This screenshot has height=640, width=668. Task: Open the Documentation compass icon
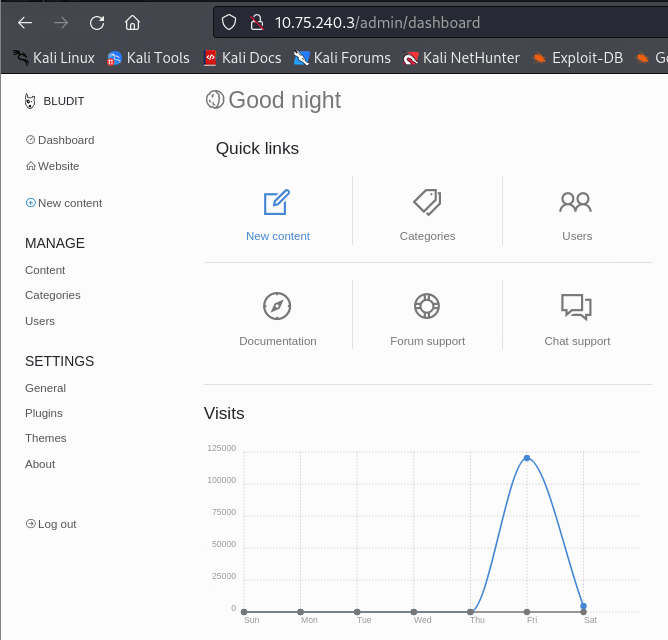(277, 306)
